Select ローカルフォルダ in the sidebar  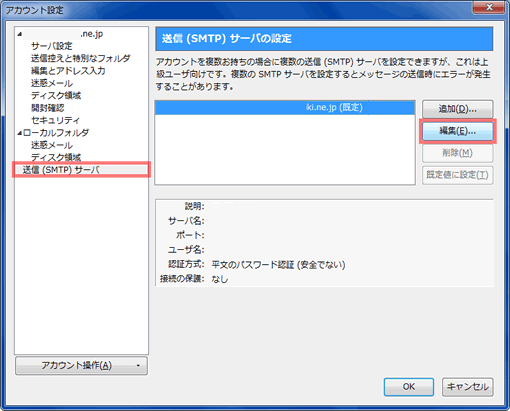tap(56, 133)
